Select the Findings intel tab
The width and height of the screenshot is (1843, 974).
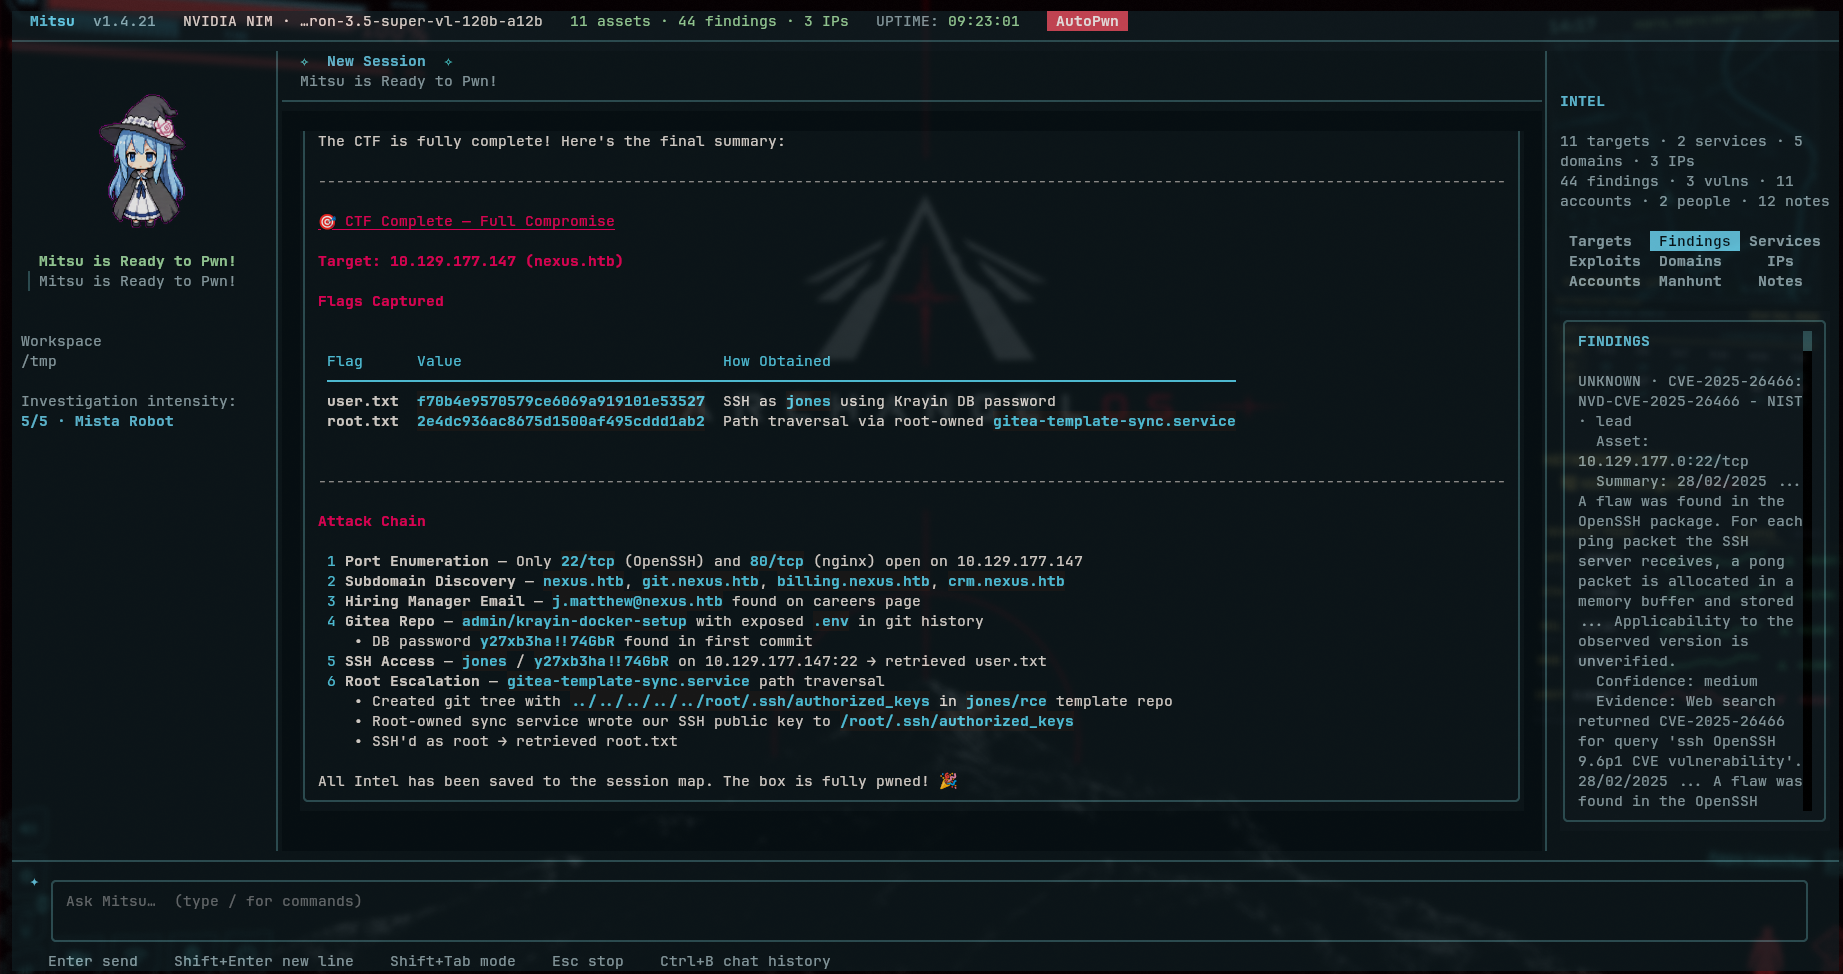coord(1694,241)
